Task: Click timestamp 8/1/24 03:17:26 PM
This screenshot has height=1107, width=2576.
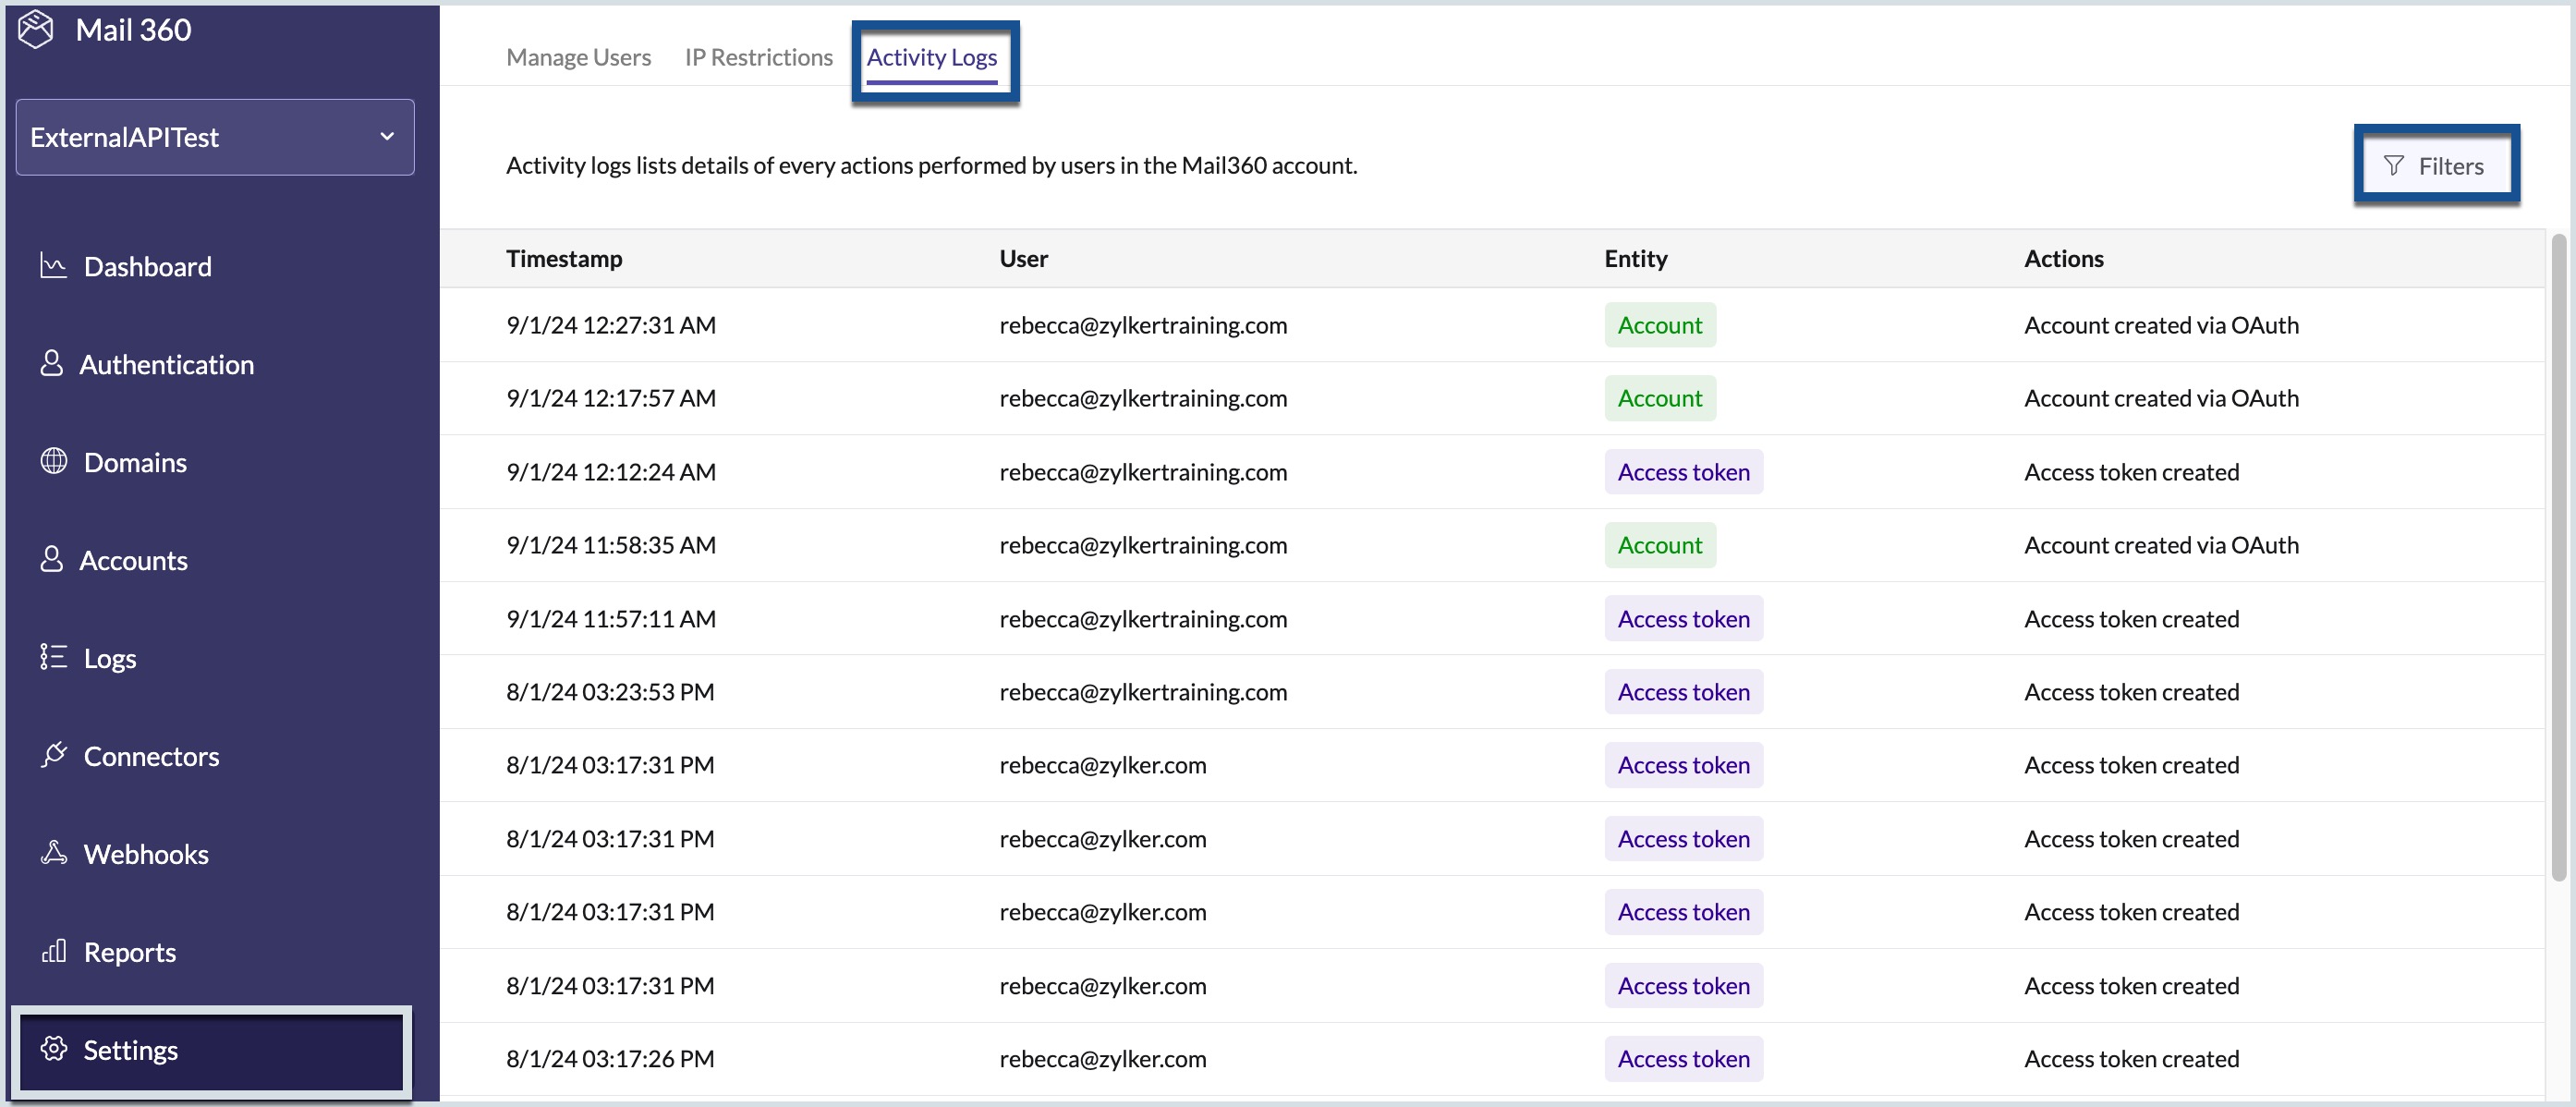Action: click(x=610, y=1059)
